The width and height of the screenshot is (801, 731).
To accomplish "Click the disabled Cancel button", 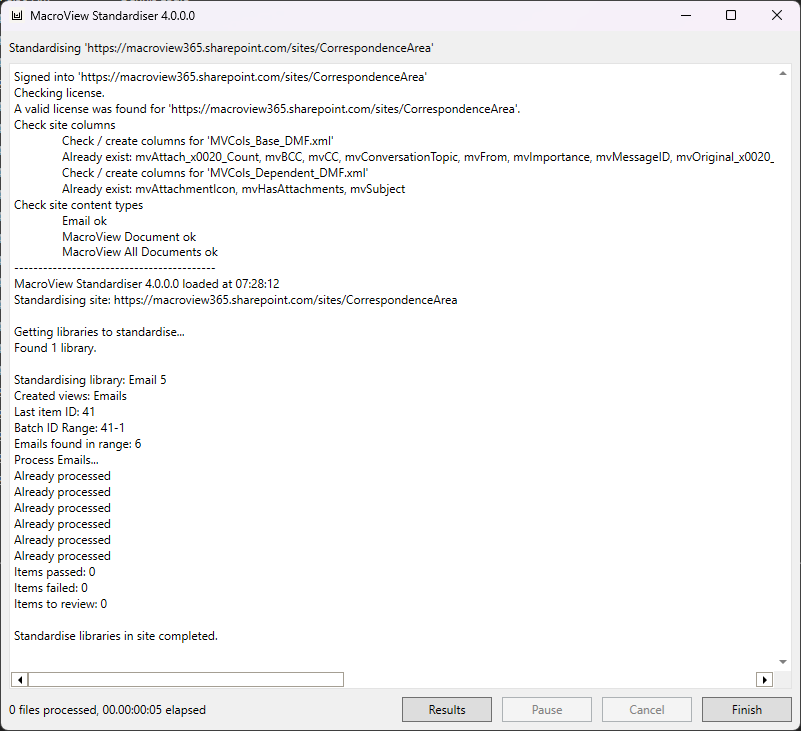I will coord(647,710).
